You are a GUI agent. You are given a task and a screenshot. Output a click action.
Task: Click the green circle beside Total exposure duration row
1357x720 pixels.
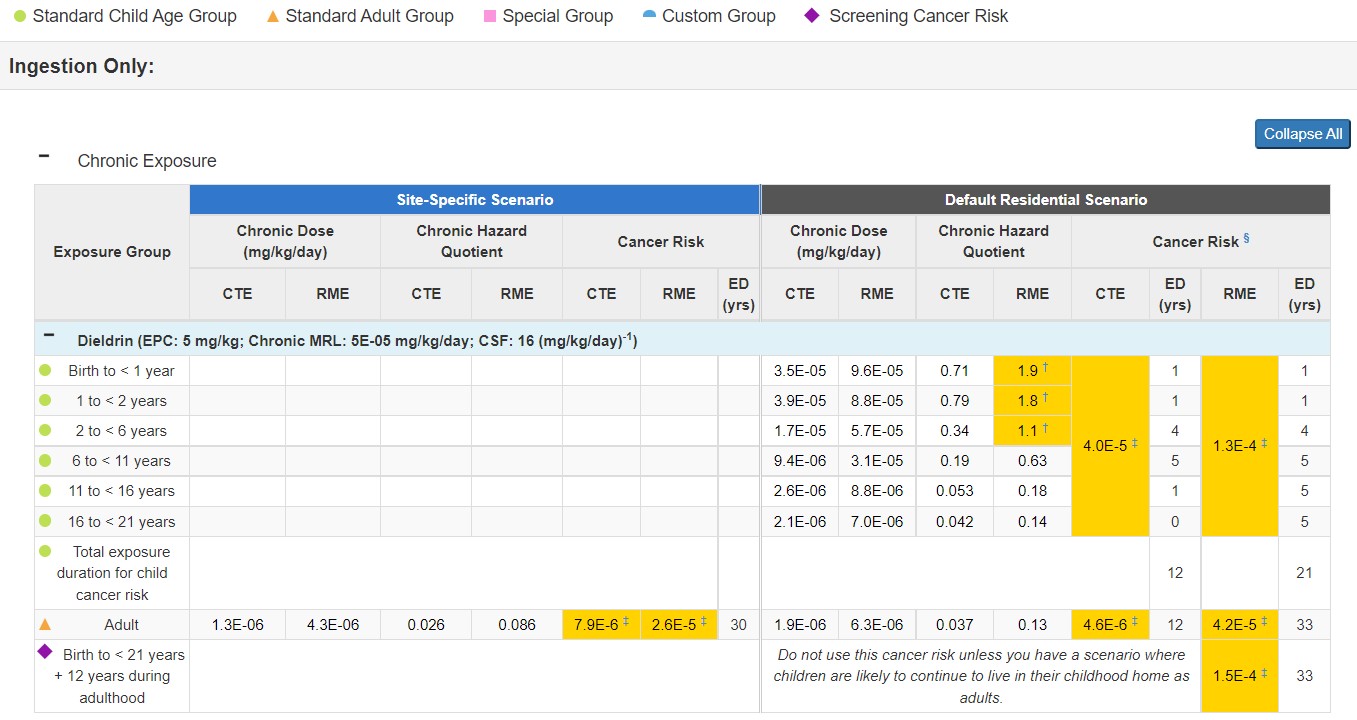click(x=43, y=551)
